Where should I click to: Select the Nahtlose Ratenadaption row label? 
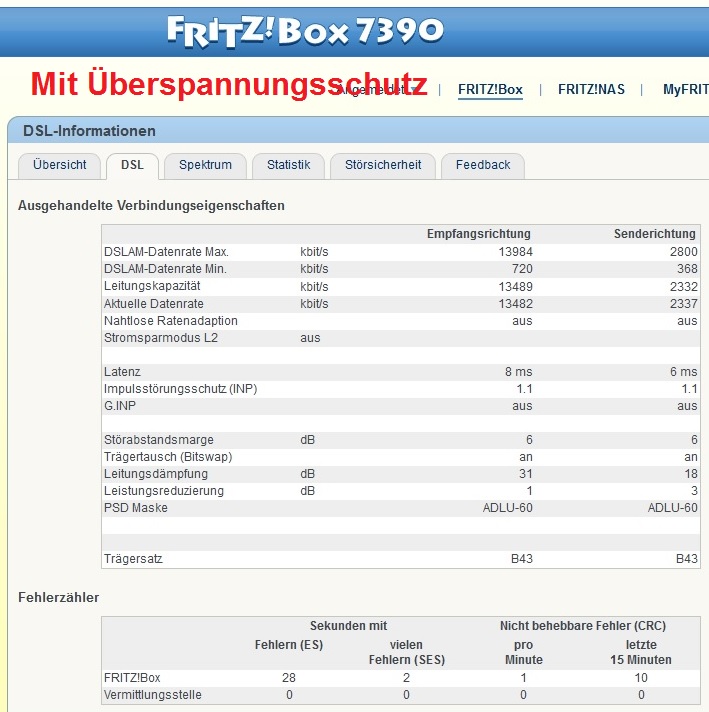tap(171, 321)
